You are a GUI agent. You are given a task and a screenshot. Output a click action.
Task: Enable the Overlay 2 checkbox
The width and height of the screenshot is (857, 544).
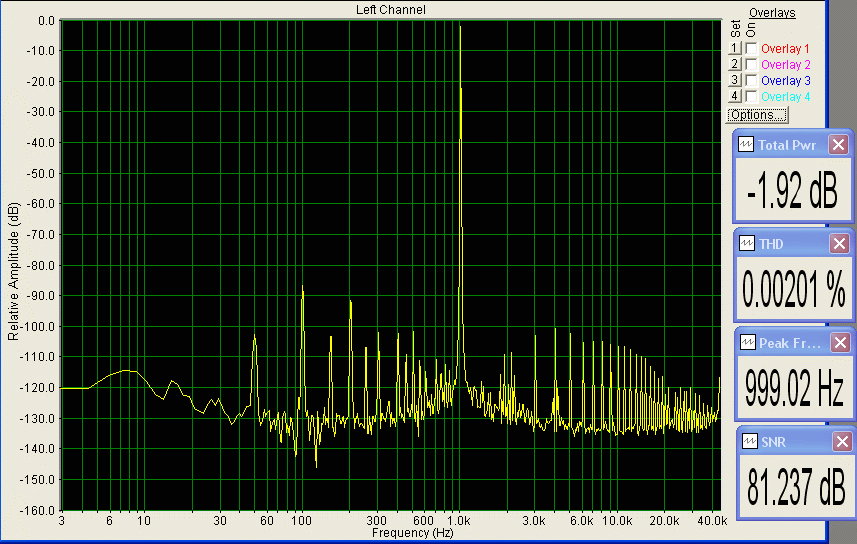(x=752, y=65)
